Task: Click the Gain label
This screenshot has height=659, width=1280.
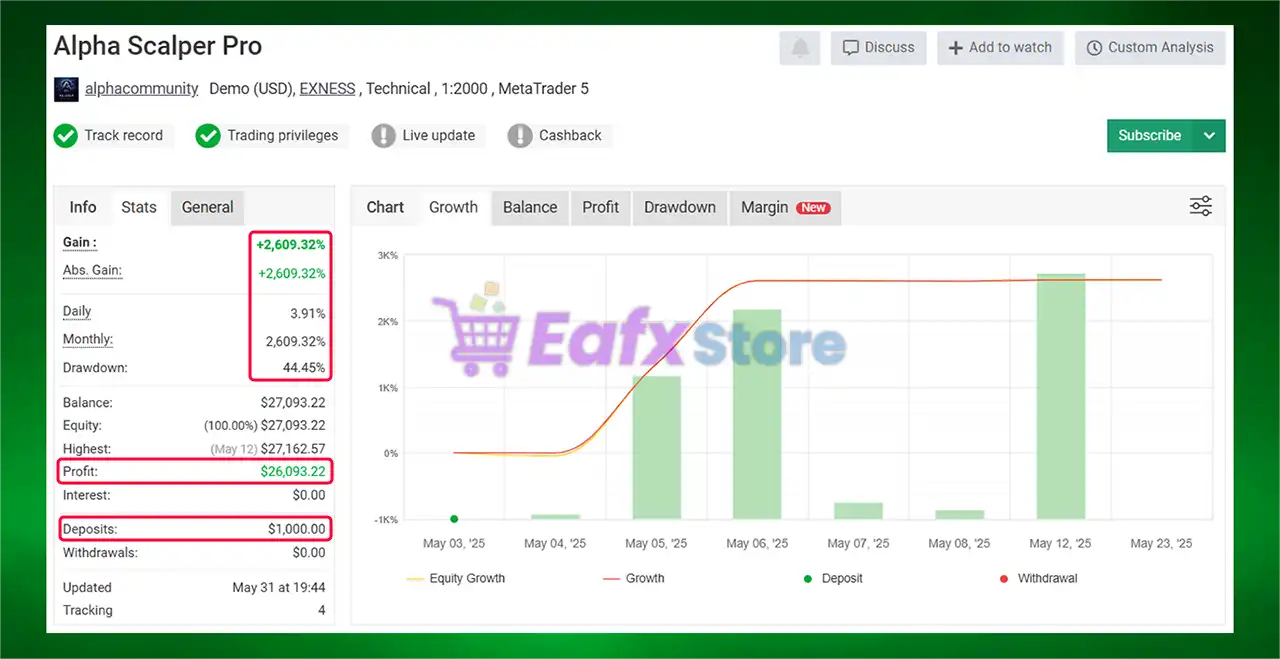Action: [x=80, y=243]
